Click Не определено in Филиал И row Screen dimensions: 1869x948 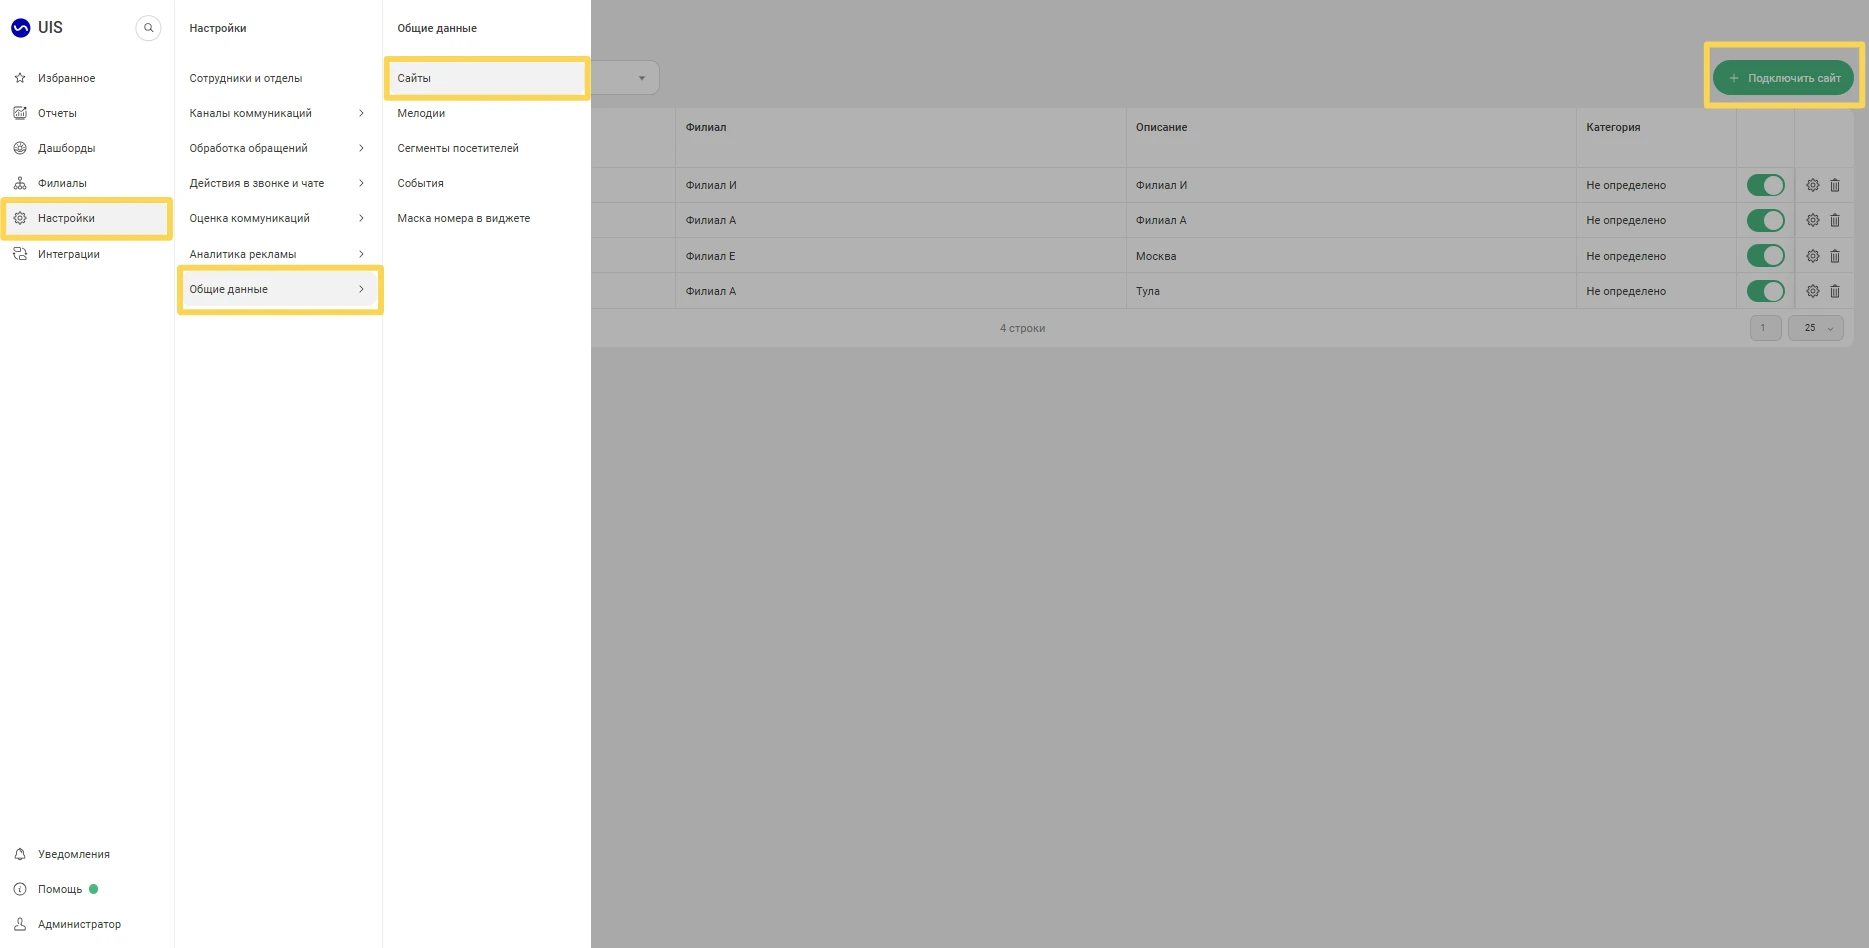click(1626, 185)
